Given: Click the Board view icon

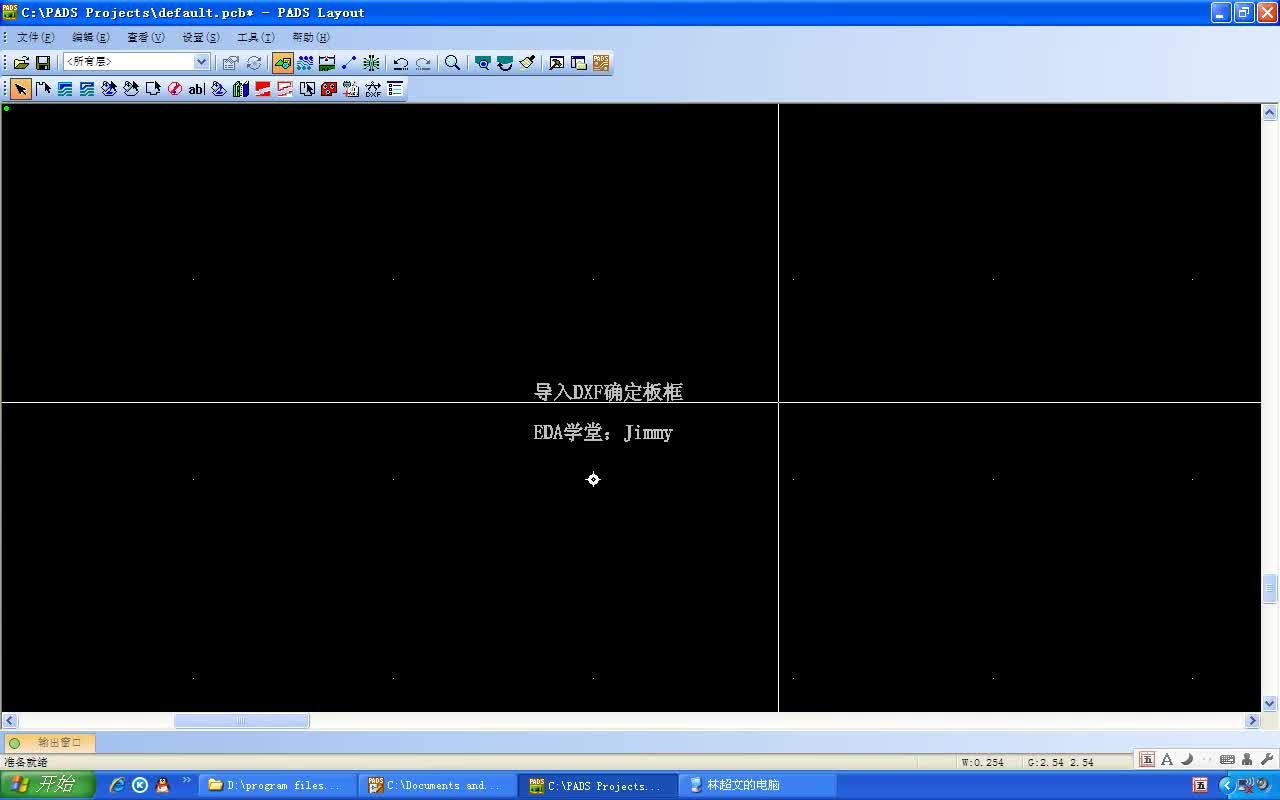Looking at the screenshot, I should tap(483, 63).
